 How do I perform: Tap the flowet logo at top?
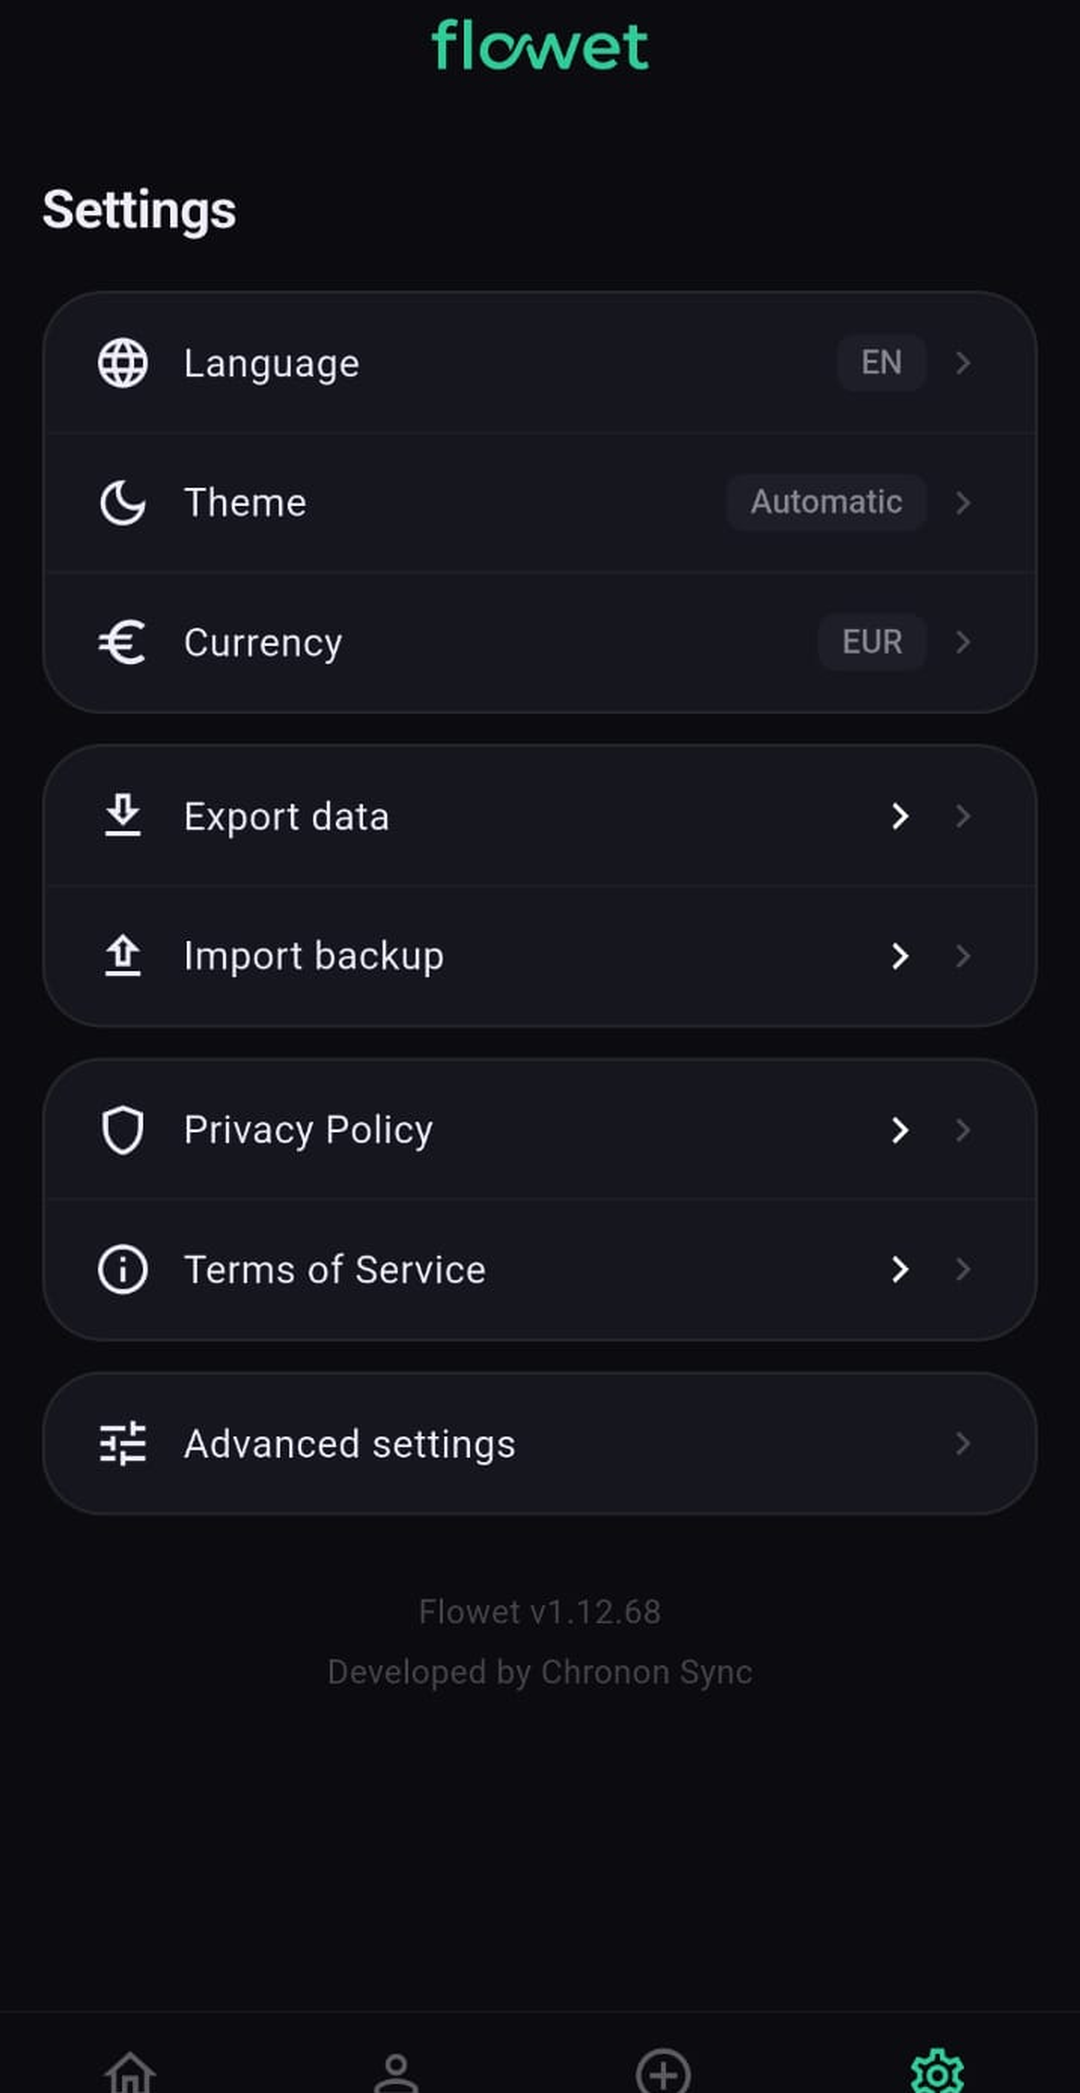[x=540, y=46]
